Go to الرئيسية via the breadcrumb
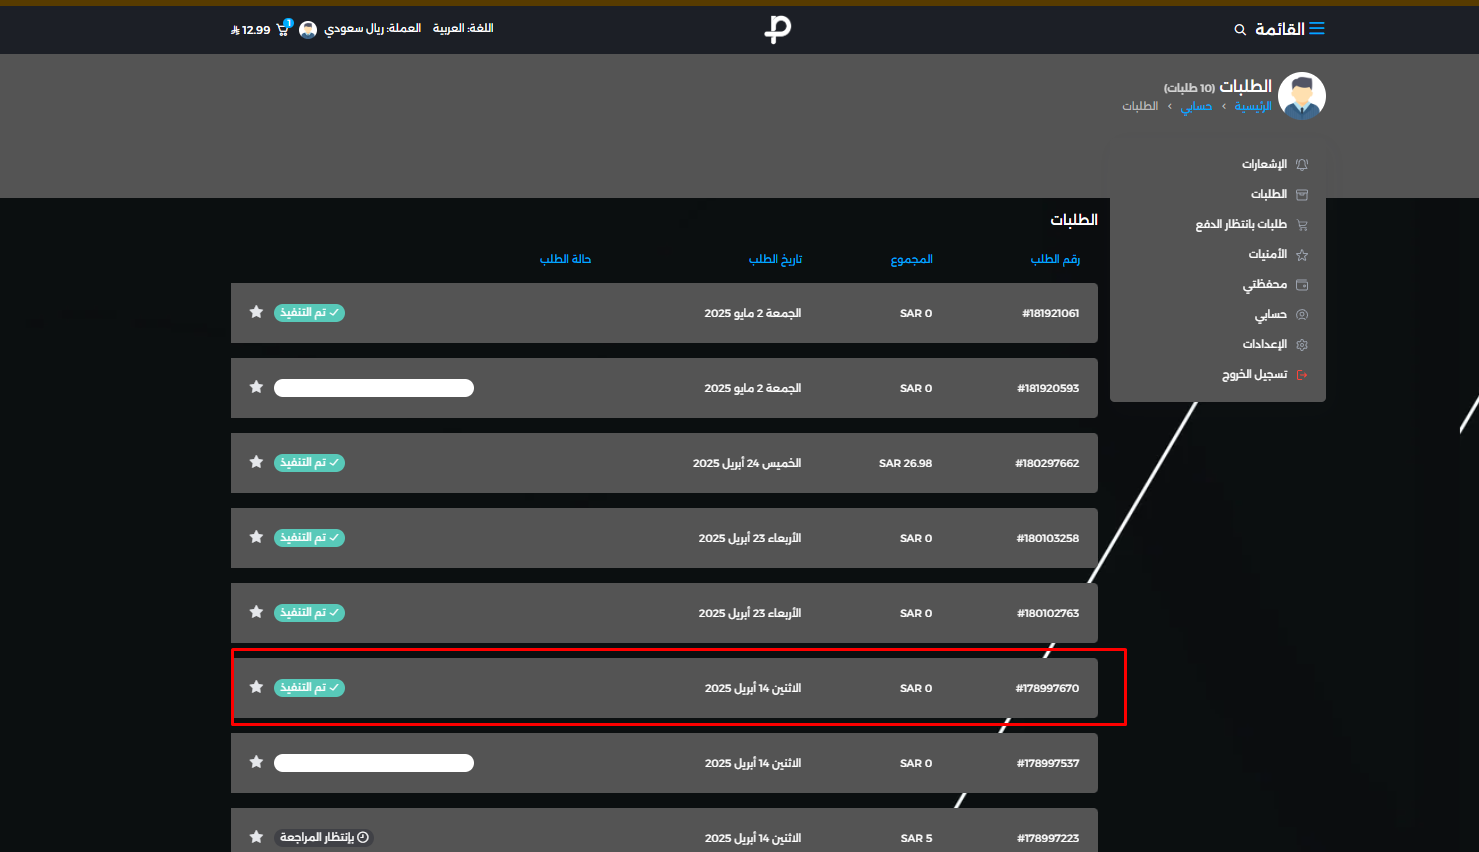This screenshot has height=852, width=1479. 1252,106
